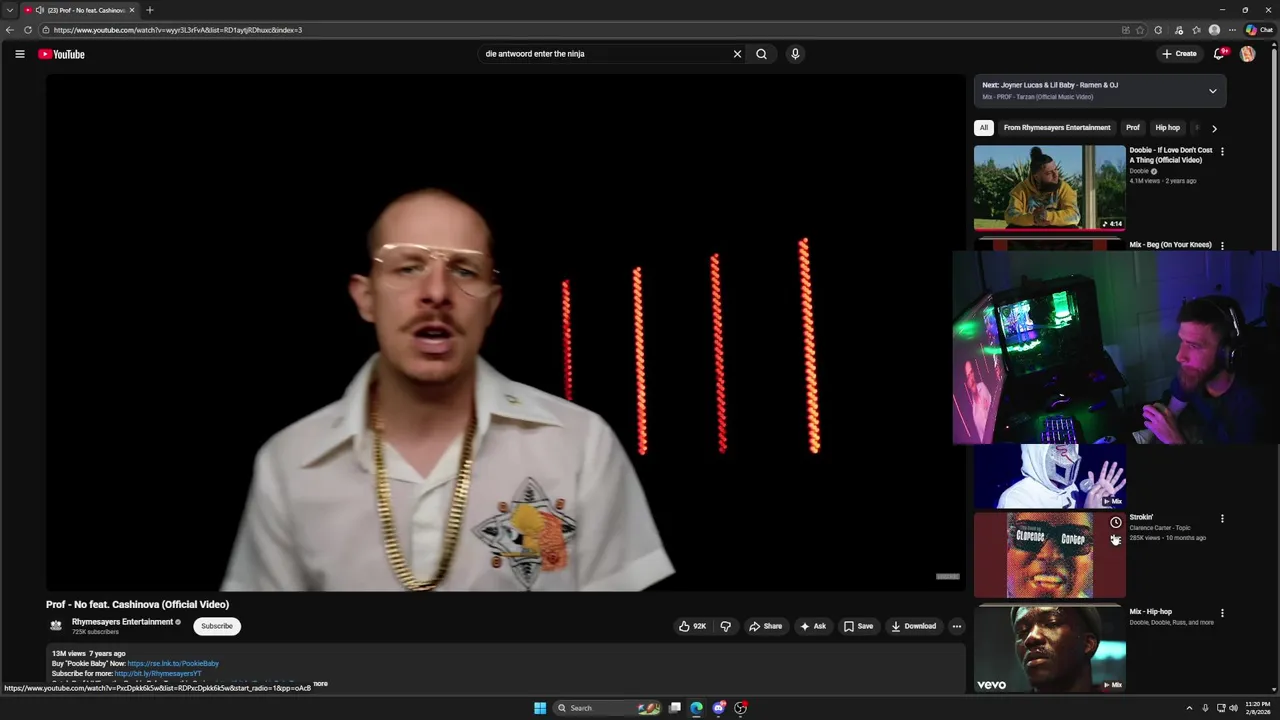Open the taskbar clock and date
This screenshot has height=720, width=1280.
tap(1257, 708)
